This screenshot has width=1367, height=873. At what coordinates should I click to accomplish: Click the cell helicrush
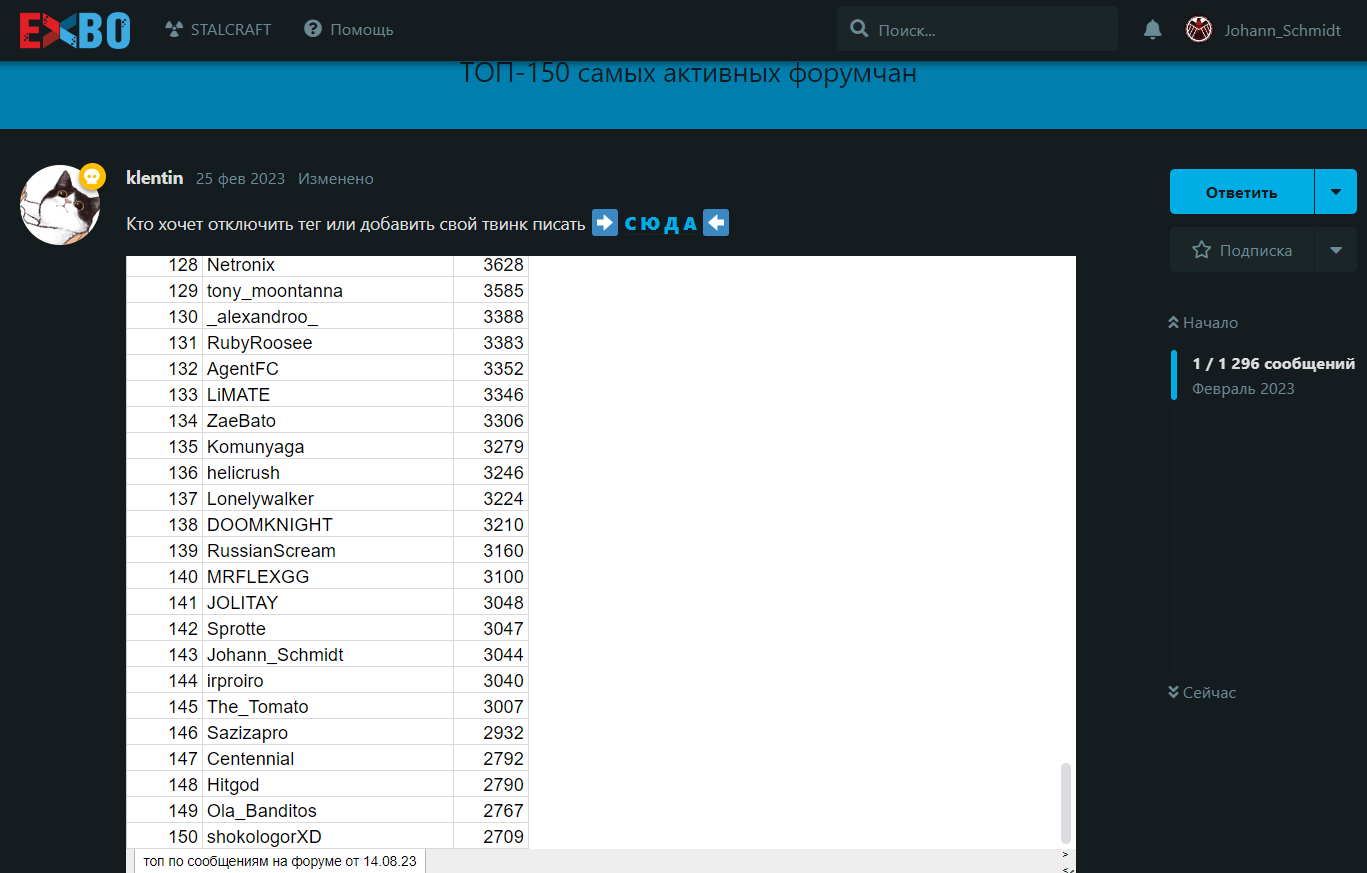pos(328,473)
